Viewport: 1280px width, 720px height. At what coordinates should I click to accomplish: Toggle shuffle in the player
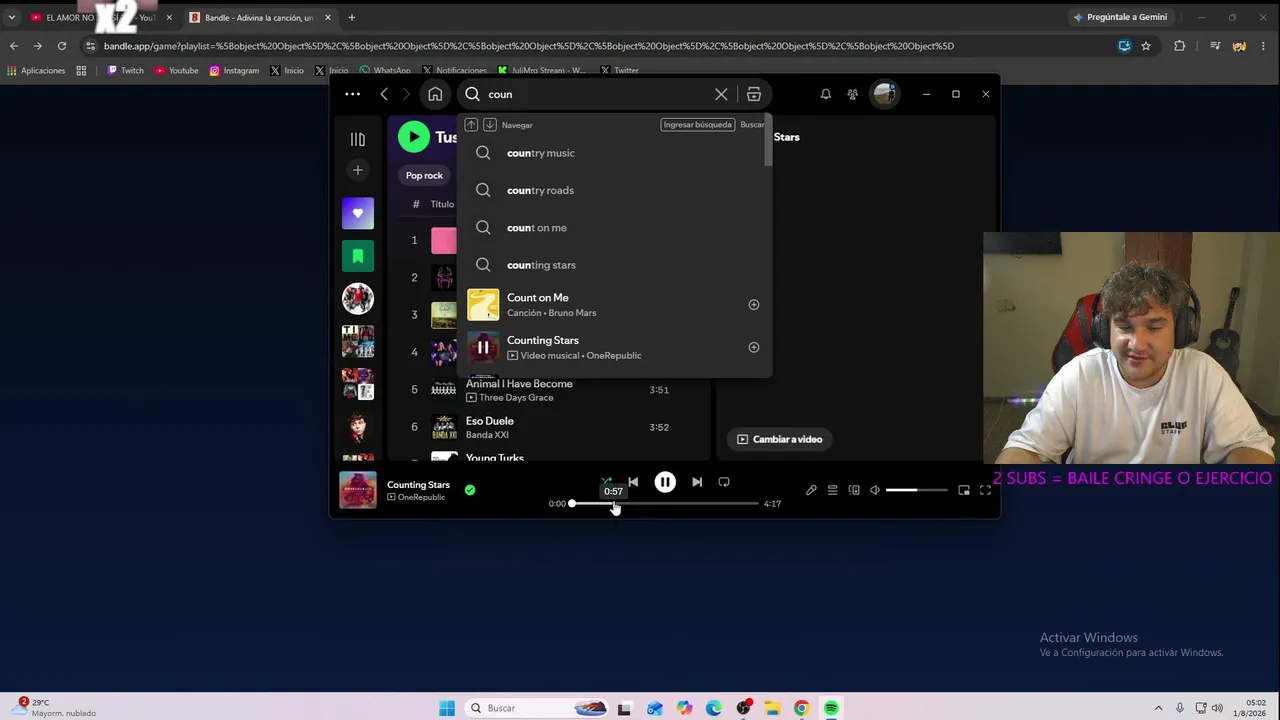coord(606,482)
